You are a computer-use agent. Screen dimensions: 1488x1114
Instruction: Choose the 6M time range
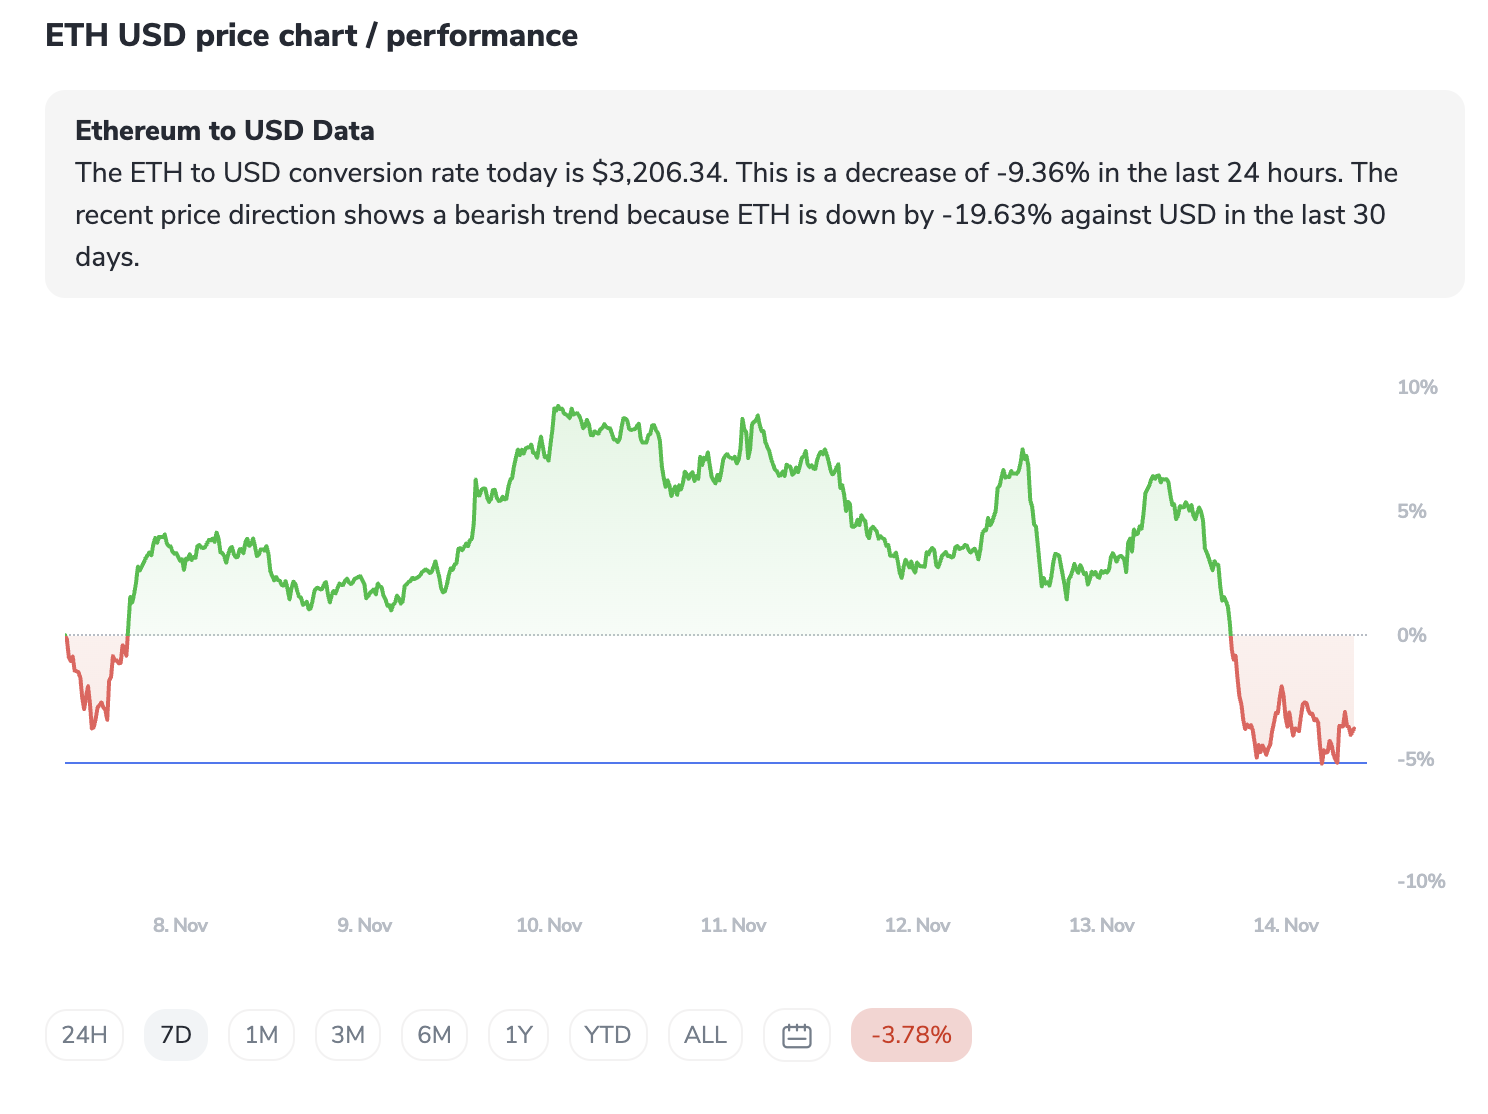tap(434, 1035)
